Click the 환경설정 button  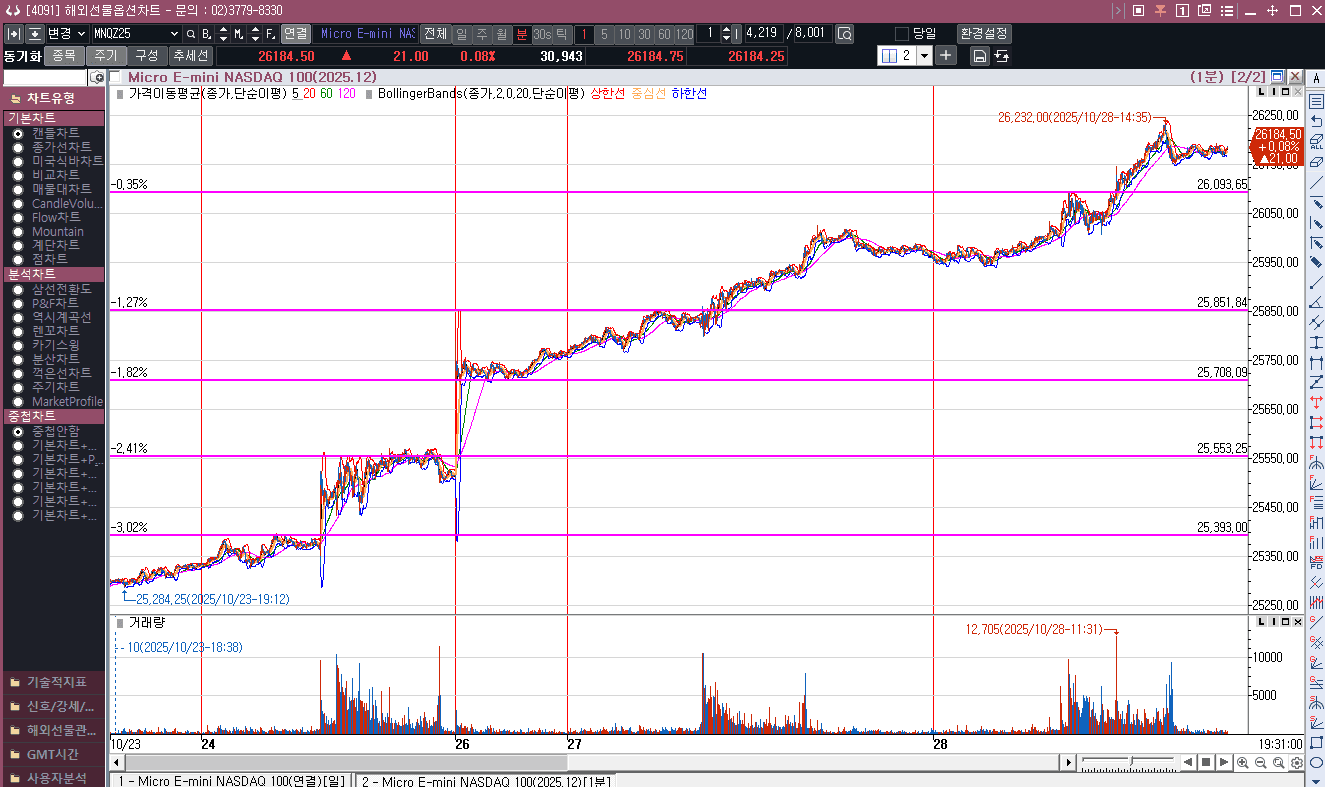(984, 34)
